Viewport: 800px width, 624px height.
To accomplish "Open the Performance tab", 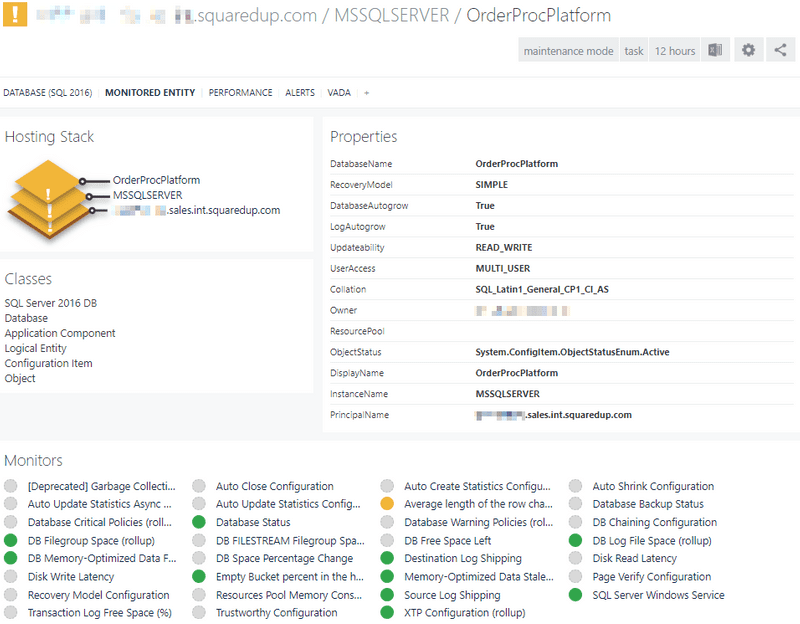I will 240,93.
